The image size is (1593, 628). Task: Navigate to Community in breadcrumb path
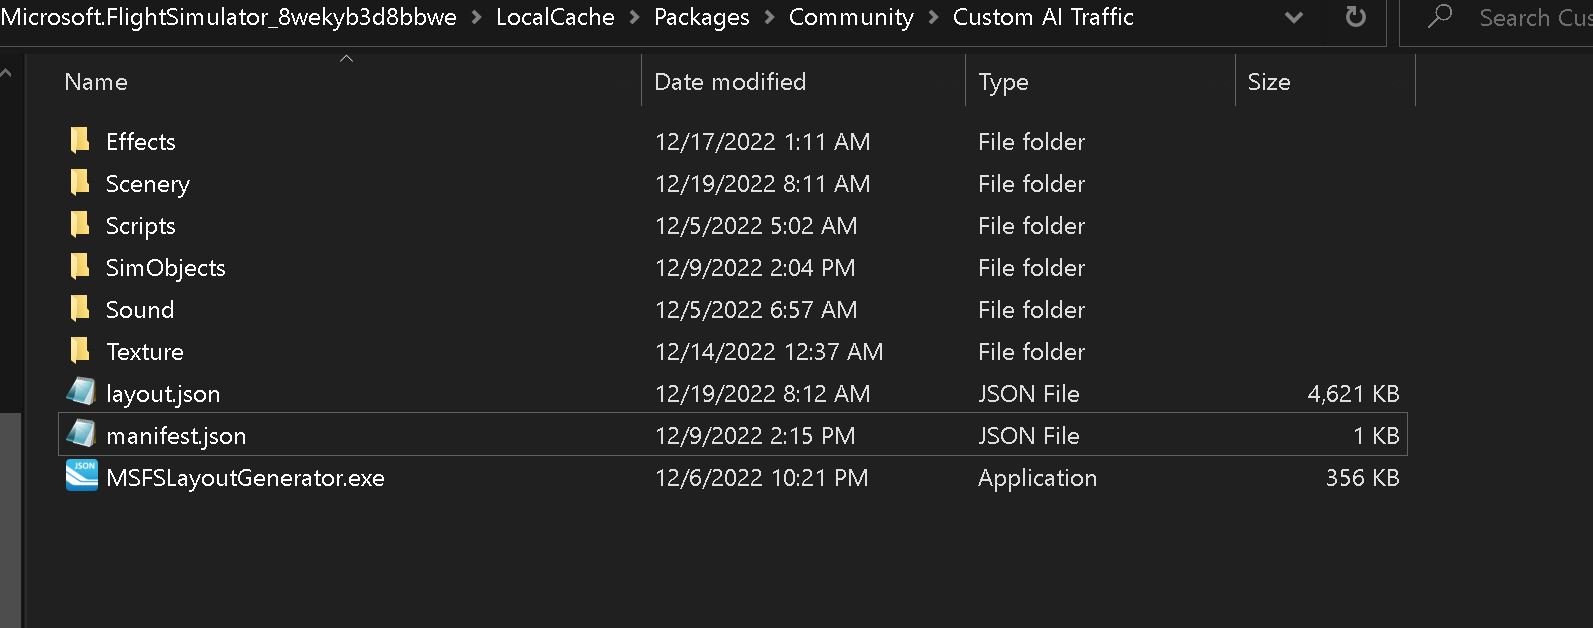tap(851, 17)
